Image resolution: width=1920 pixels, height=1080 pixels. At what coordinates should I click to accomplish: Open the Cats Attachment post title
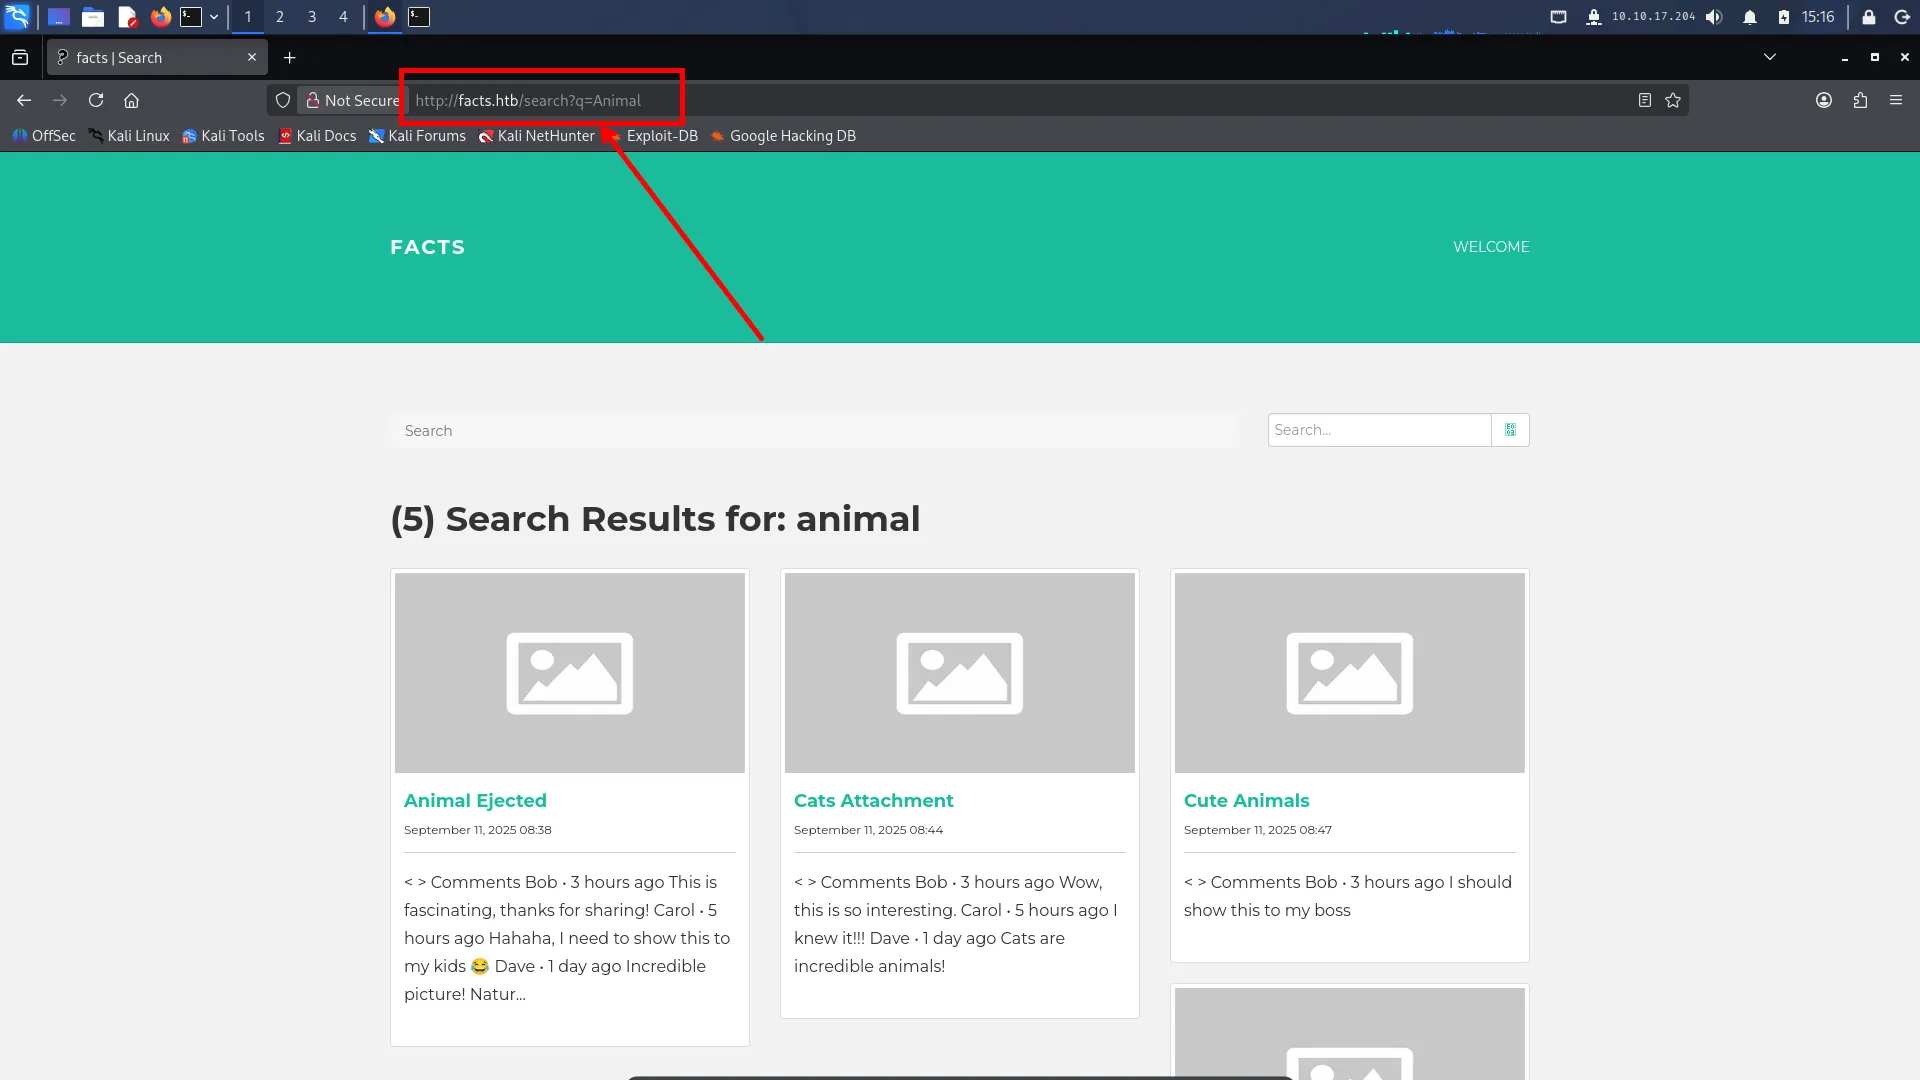pyautogui.click(x=873, y=801)
